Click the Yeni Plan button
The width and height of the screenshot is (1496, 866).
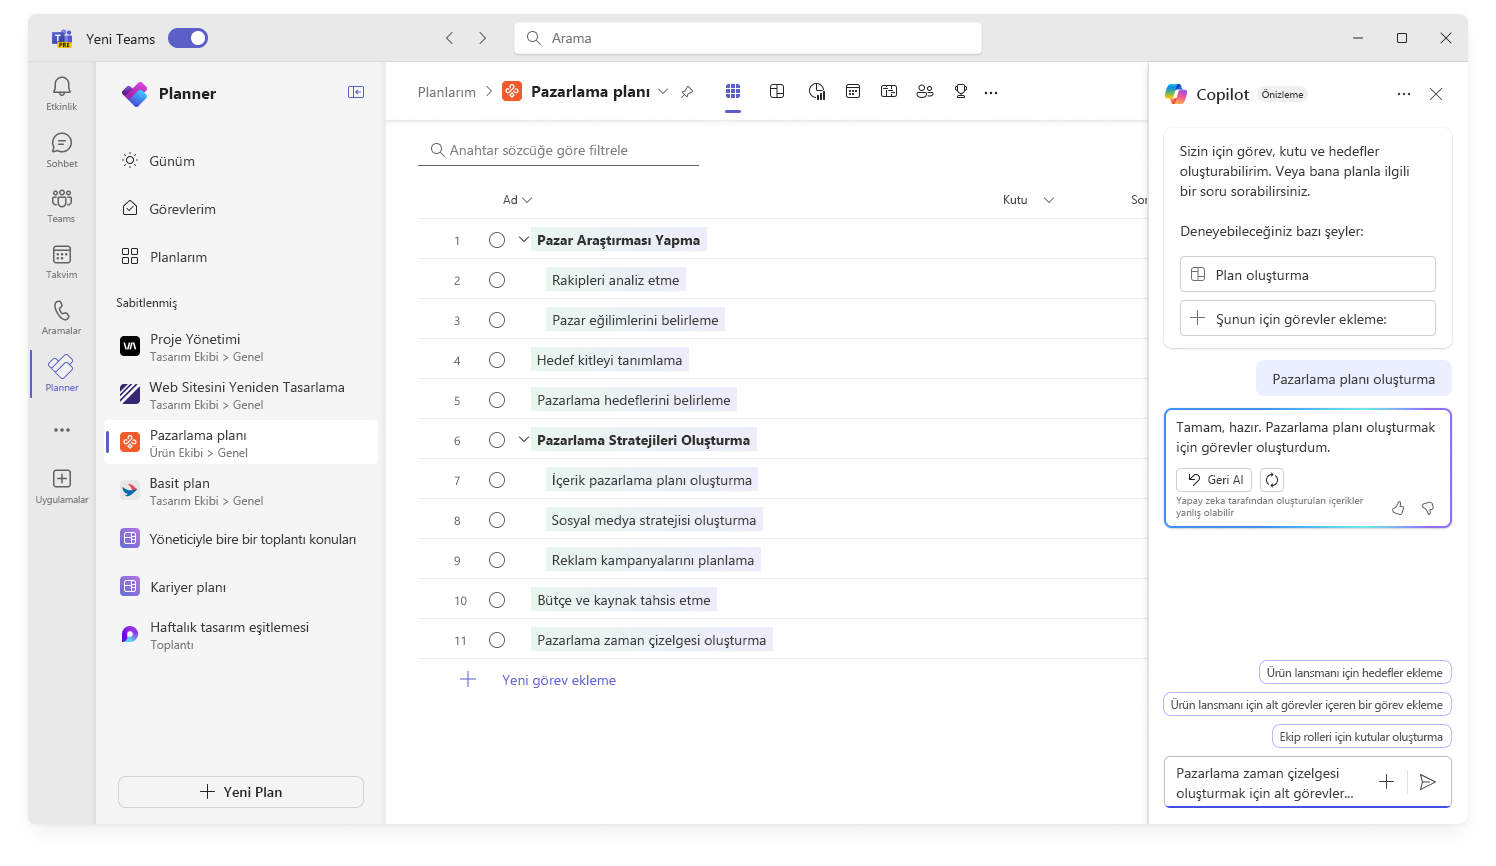click(241, 792)
